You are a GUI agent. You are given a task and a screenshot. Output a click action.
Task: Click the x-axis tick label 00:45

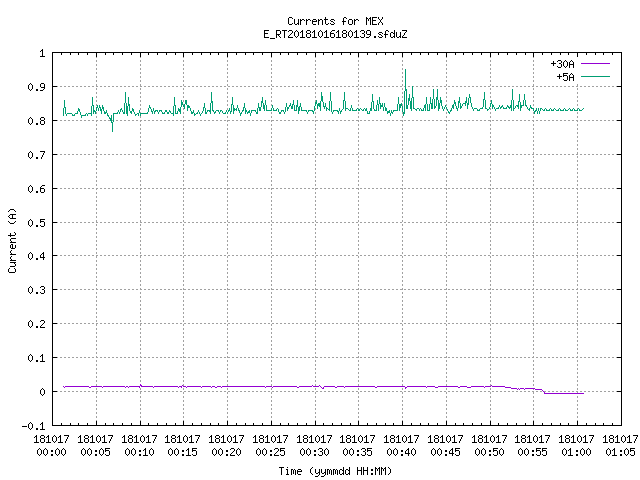[x=445, y=452]
